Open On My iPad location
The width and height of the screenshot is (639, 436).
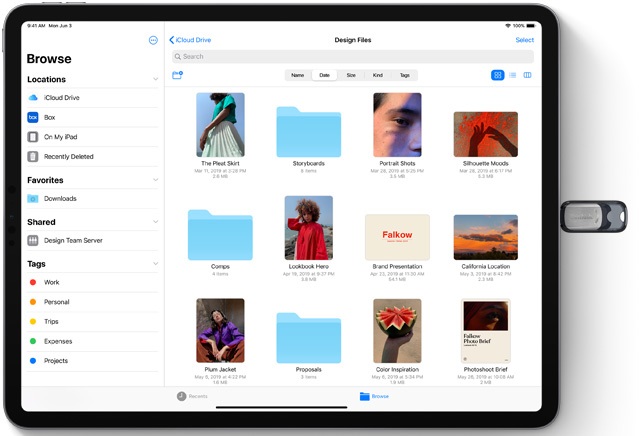point(60,137)
